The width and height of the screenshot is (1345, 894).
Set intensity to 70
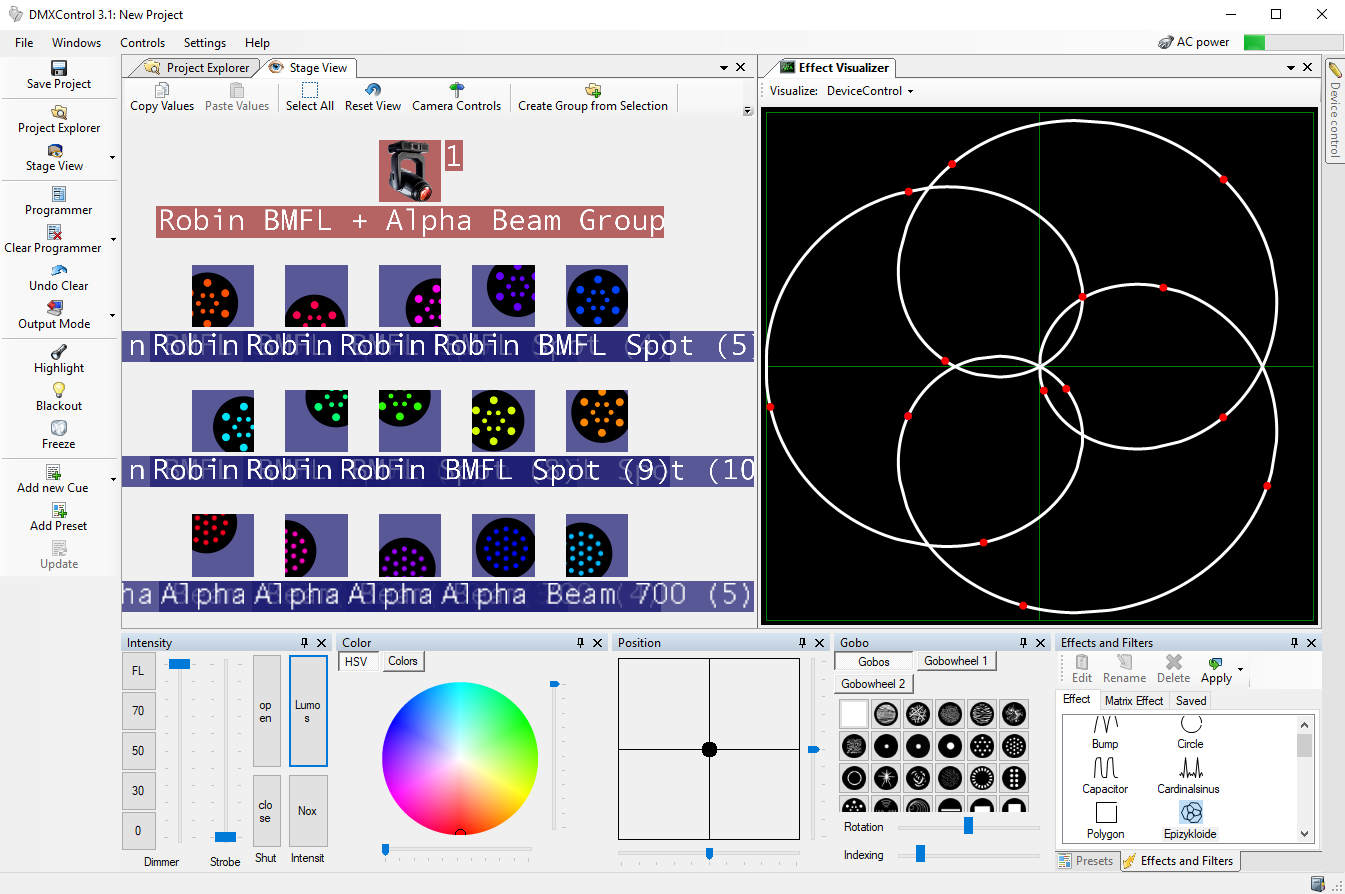[x=138, y=711]
